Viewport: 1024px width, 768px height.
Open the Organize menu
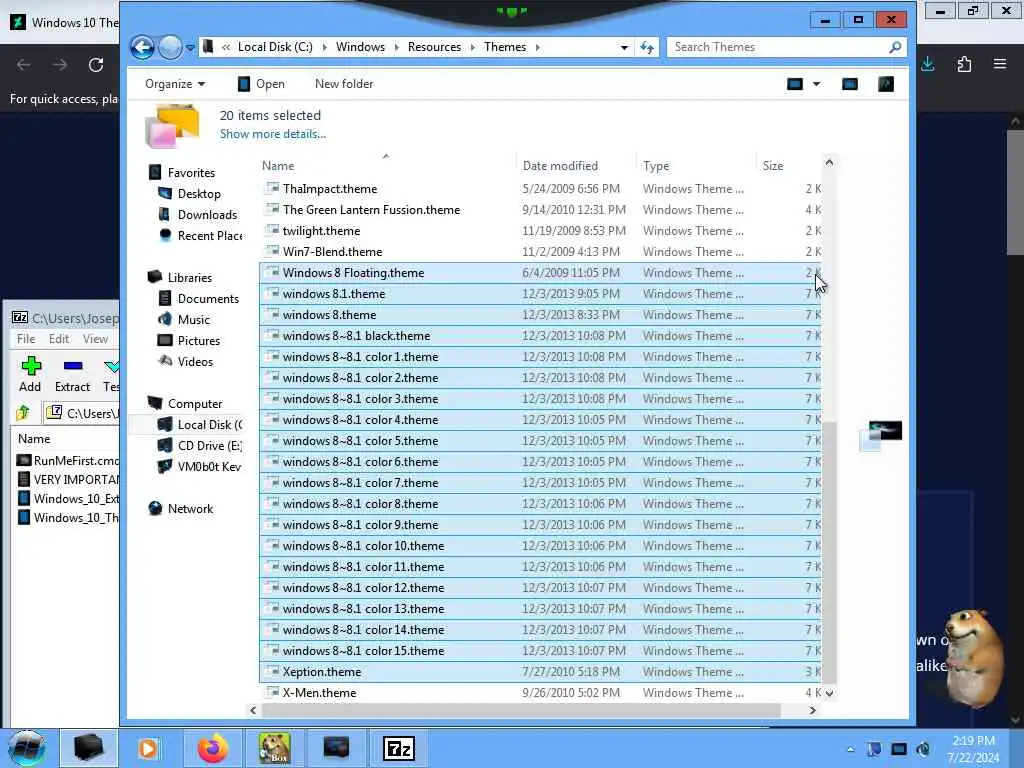click(174, 84)
